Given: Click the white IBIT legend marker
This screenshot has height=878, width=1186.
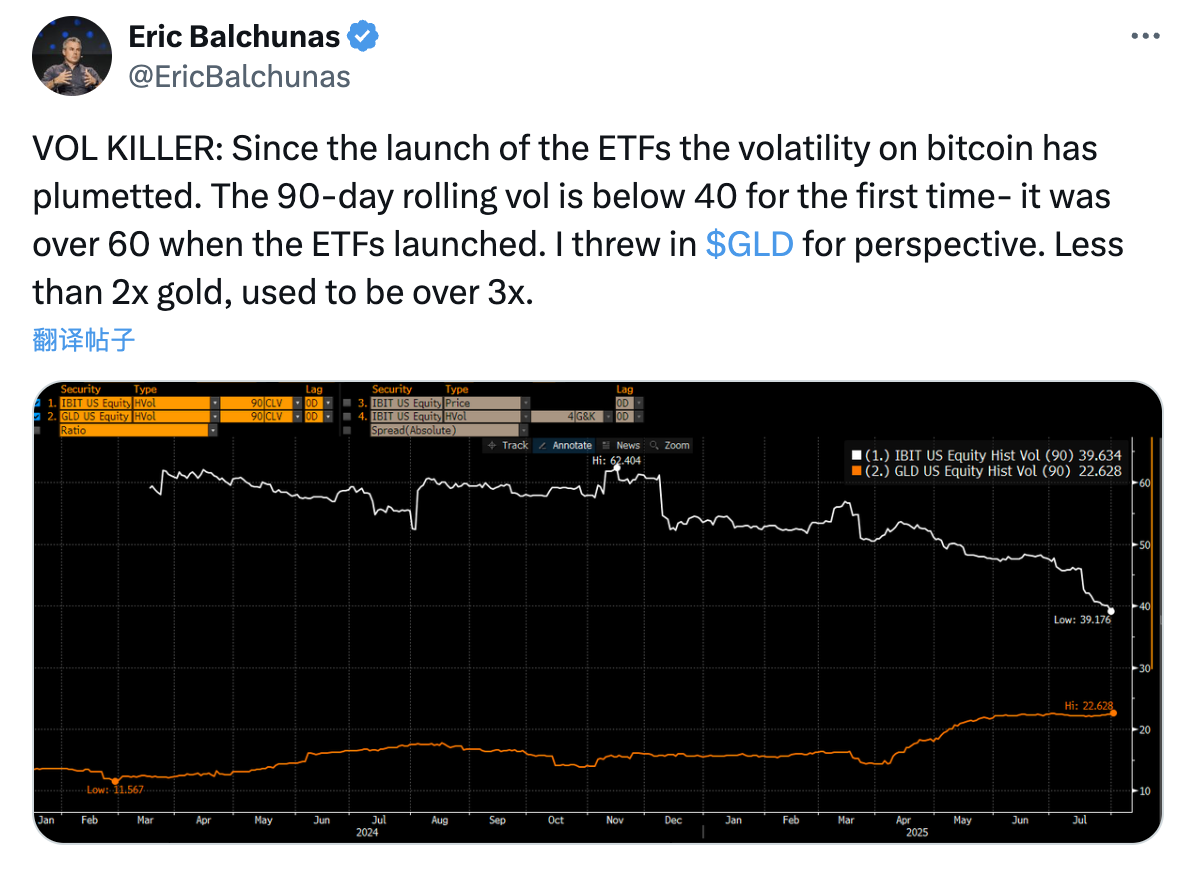Looking at the screenshot, I should [x=856, y=455].
